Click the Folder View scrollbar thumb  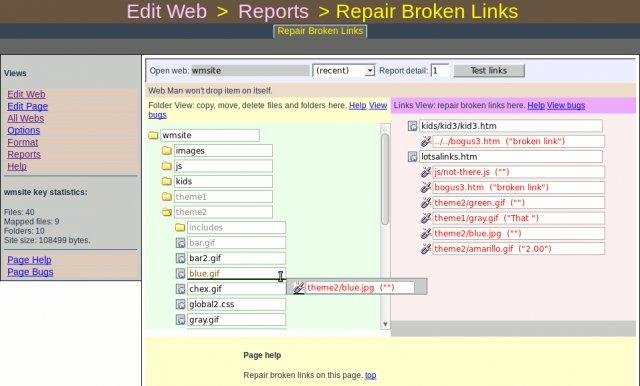click(385, 179)
